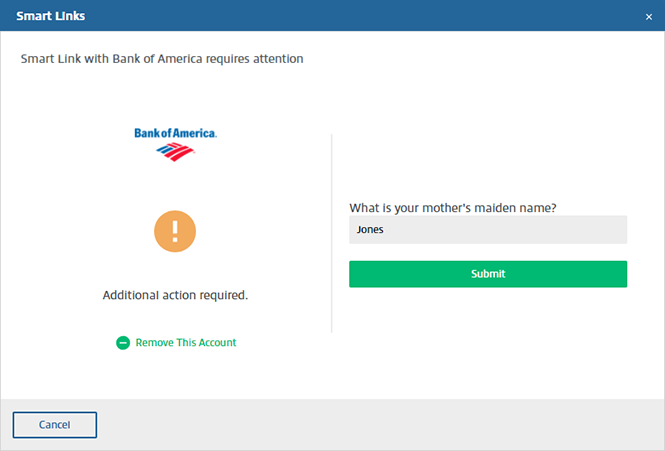665x451 pixels.
Task: Click the 'Additional action required.' message
Action: [175, 295]
